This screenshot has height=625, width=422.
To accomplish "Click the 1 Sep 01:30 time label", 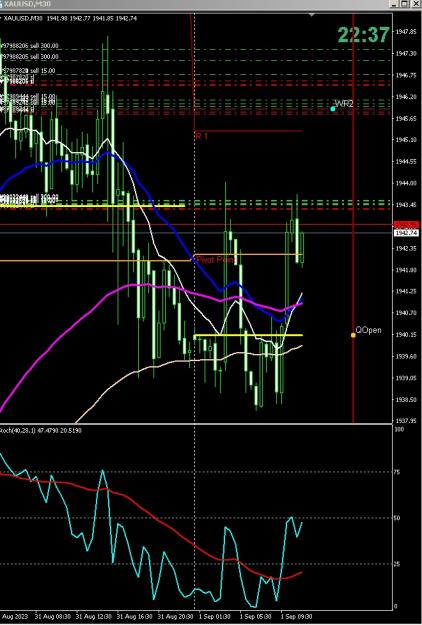I will pos(215,616).
